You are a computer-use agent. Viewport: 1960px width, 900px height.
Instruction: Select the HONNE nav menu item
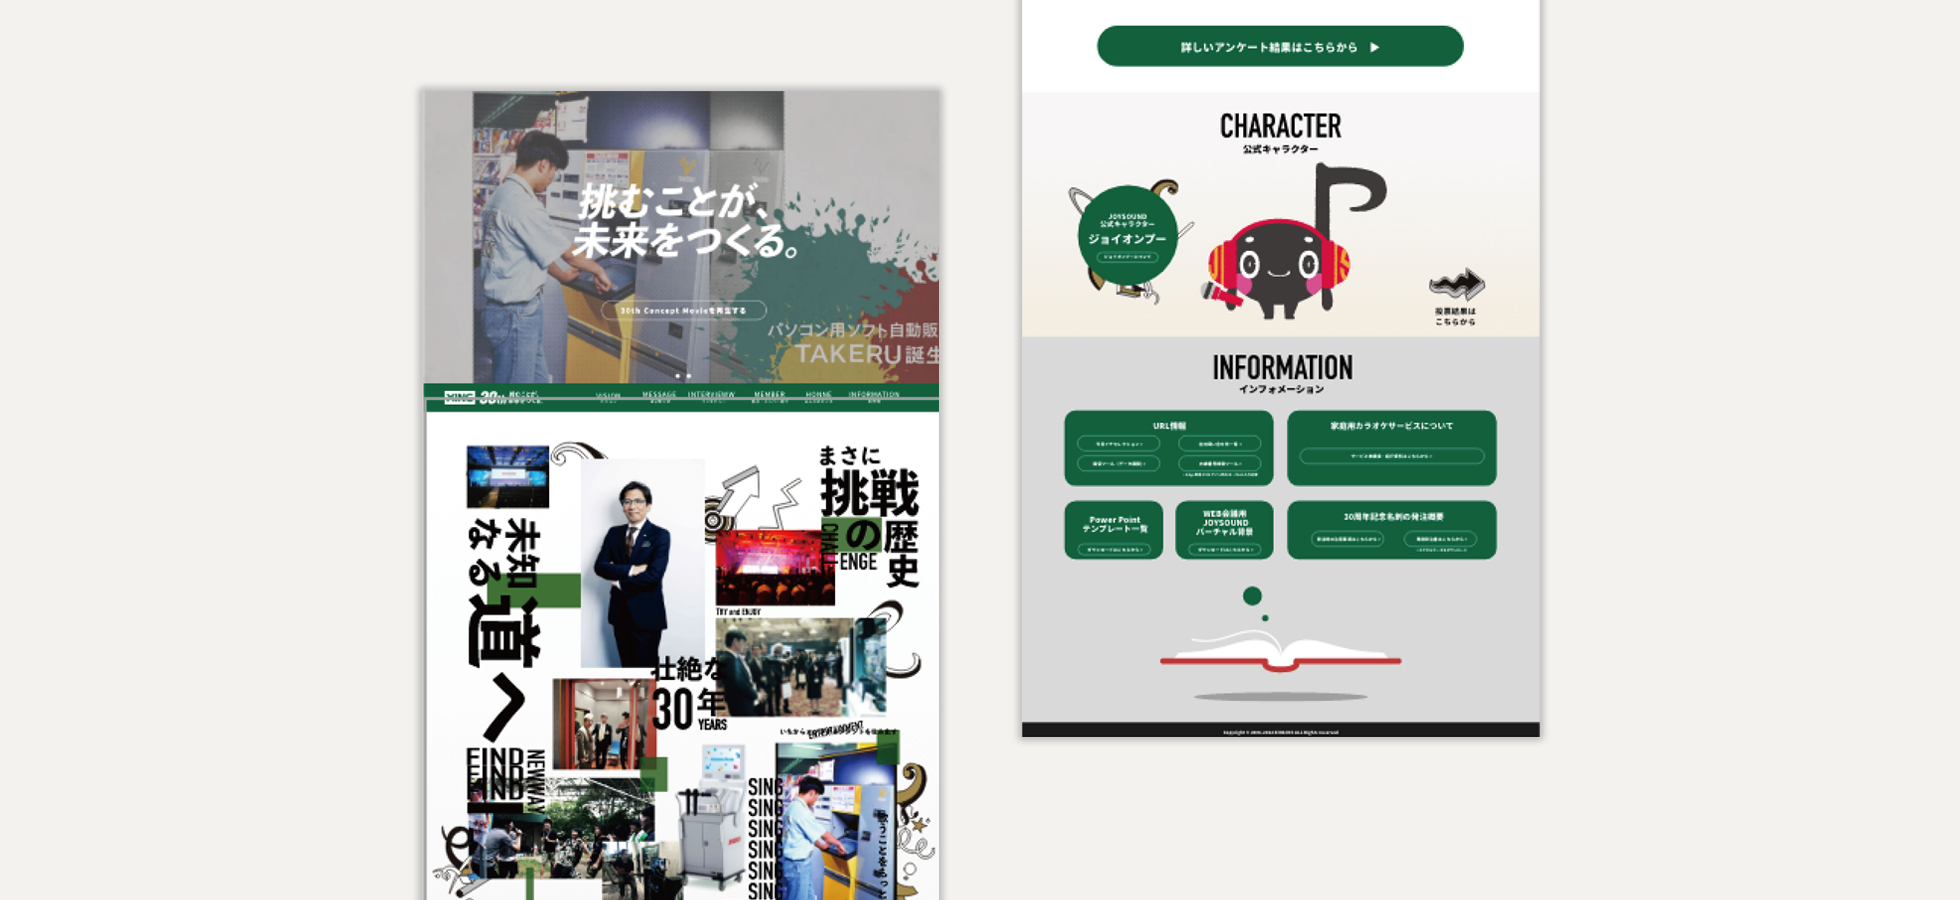click(818, 397)
